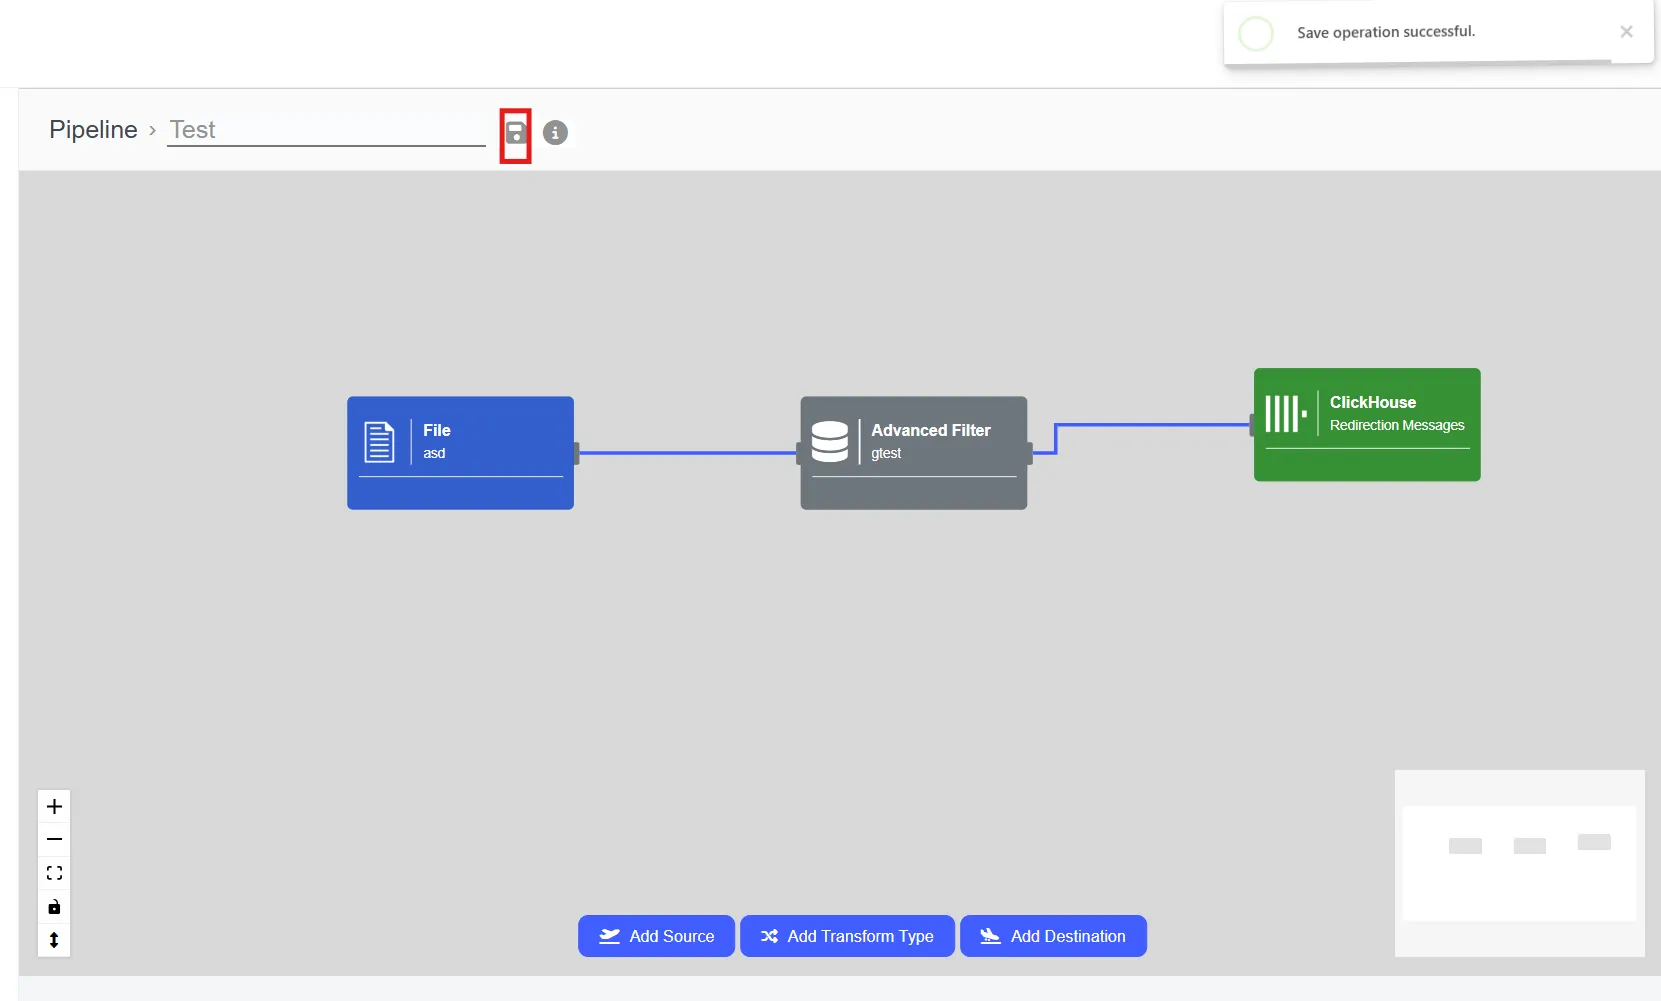Select the ClickHouse logo icon
Image resolution: width=1661 pixels, height=1001 pixels.
point(1286,413)
